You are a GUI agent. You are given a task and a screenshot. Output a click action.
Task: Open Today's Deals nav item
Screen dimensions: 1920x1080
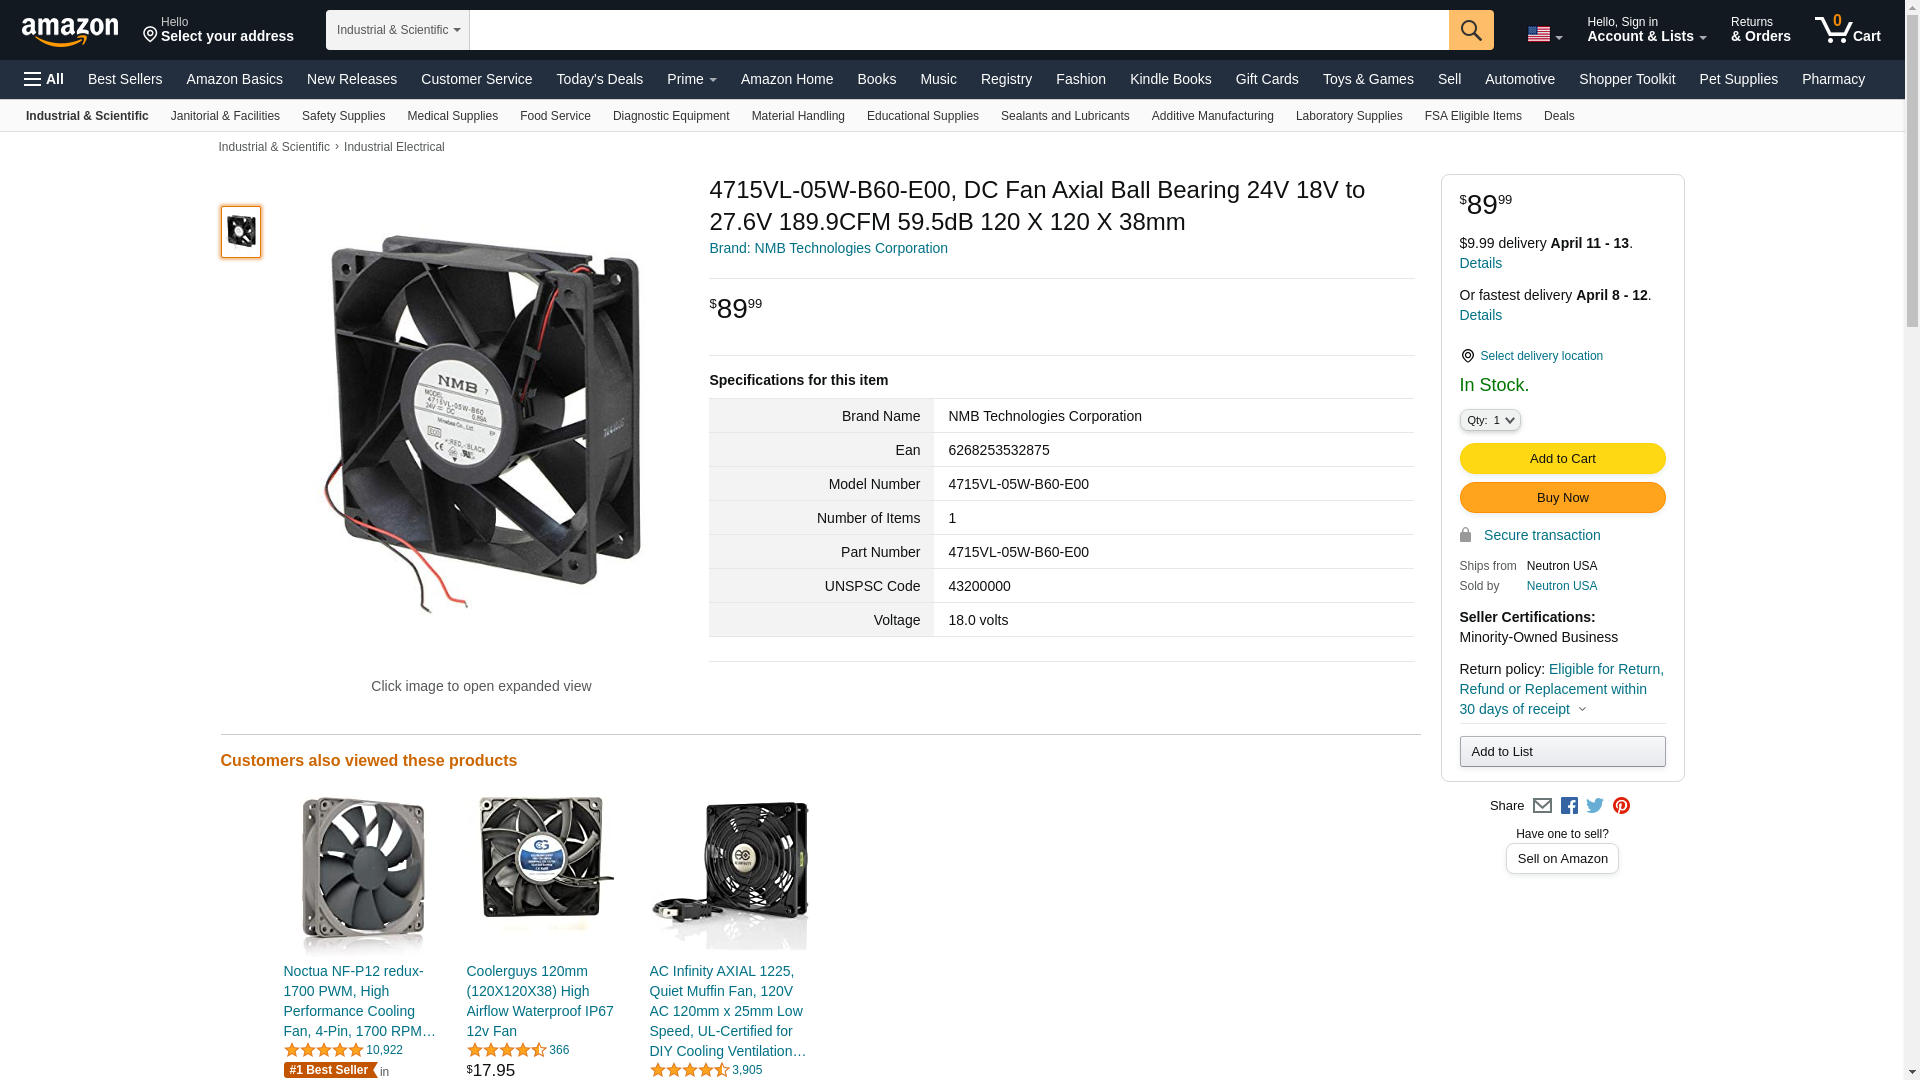click(x=600, y=79)
